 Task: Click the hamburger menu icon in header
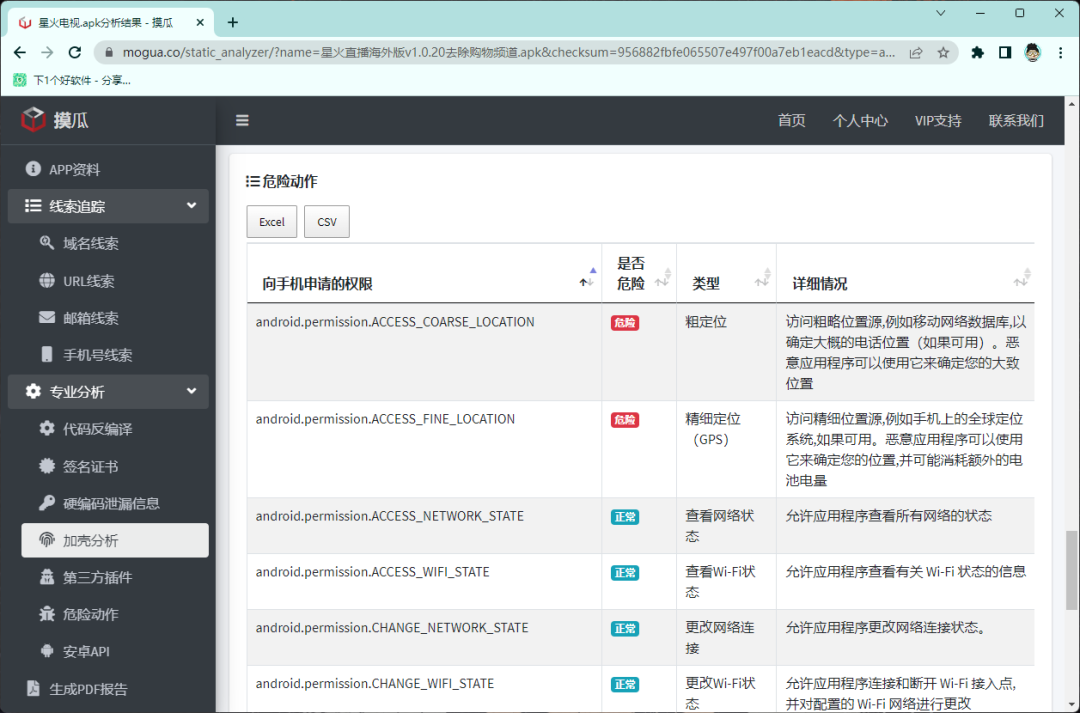click(242, 120)
